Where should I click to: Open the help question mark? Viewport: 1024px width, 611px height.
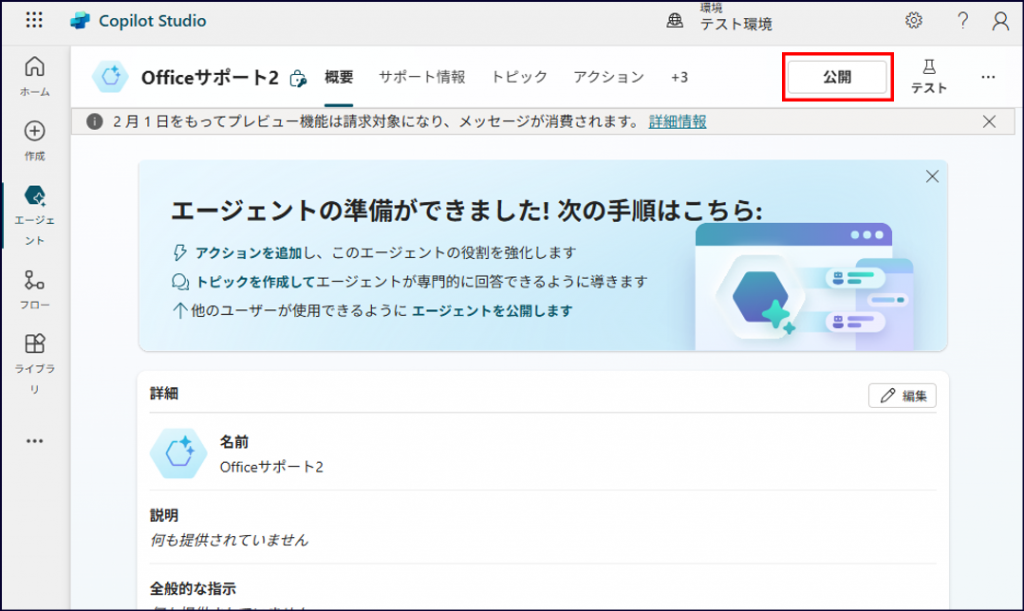point(963,21)
